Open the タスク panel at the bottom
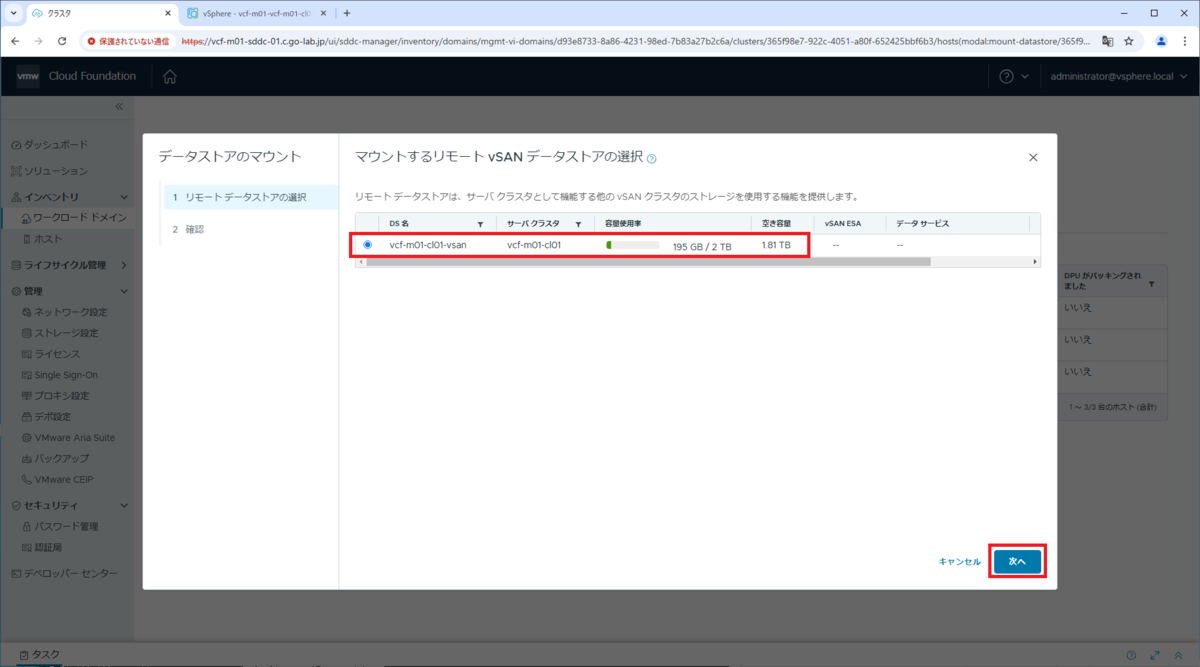 40,655
